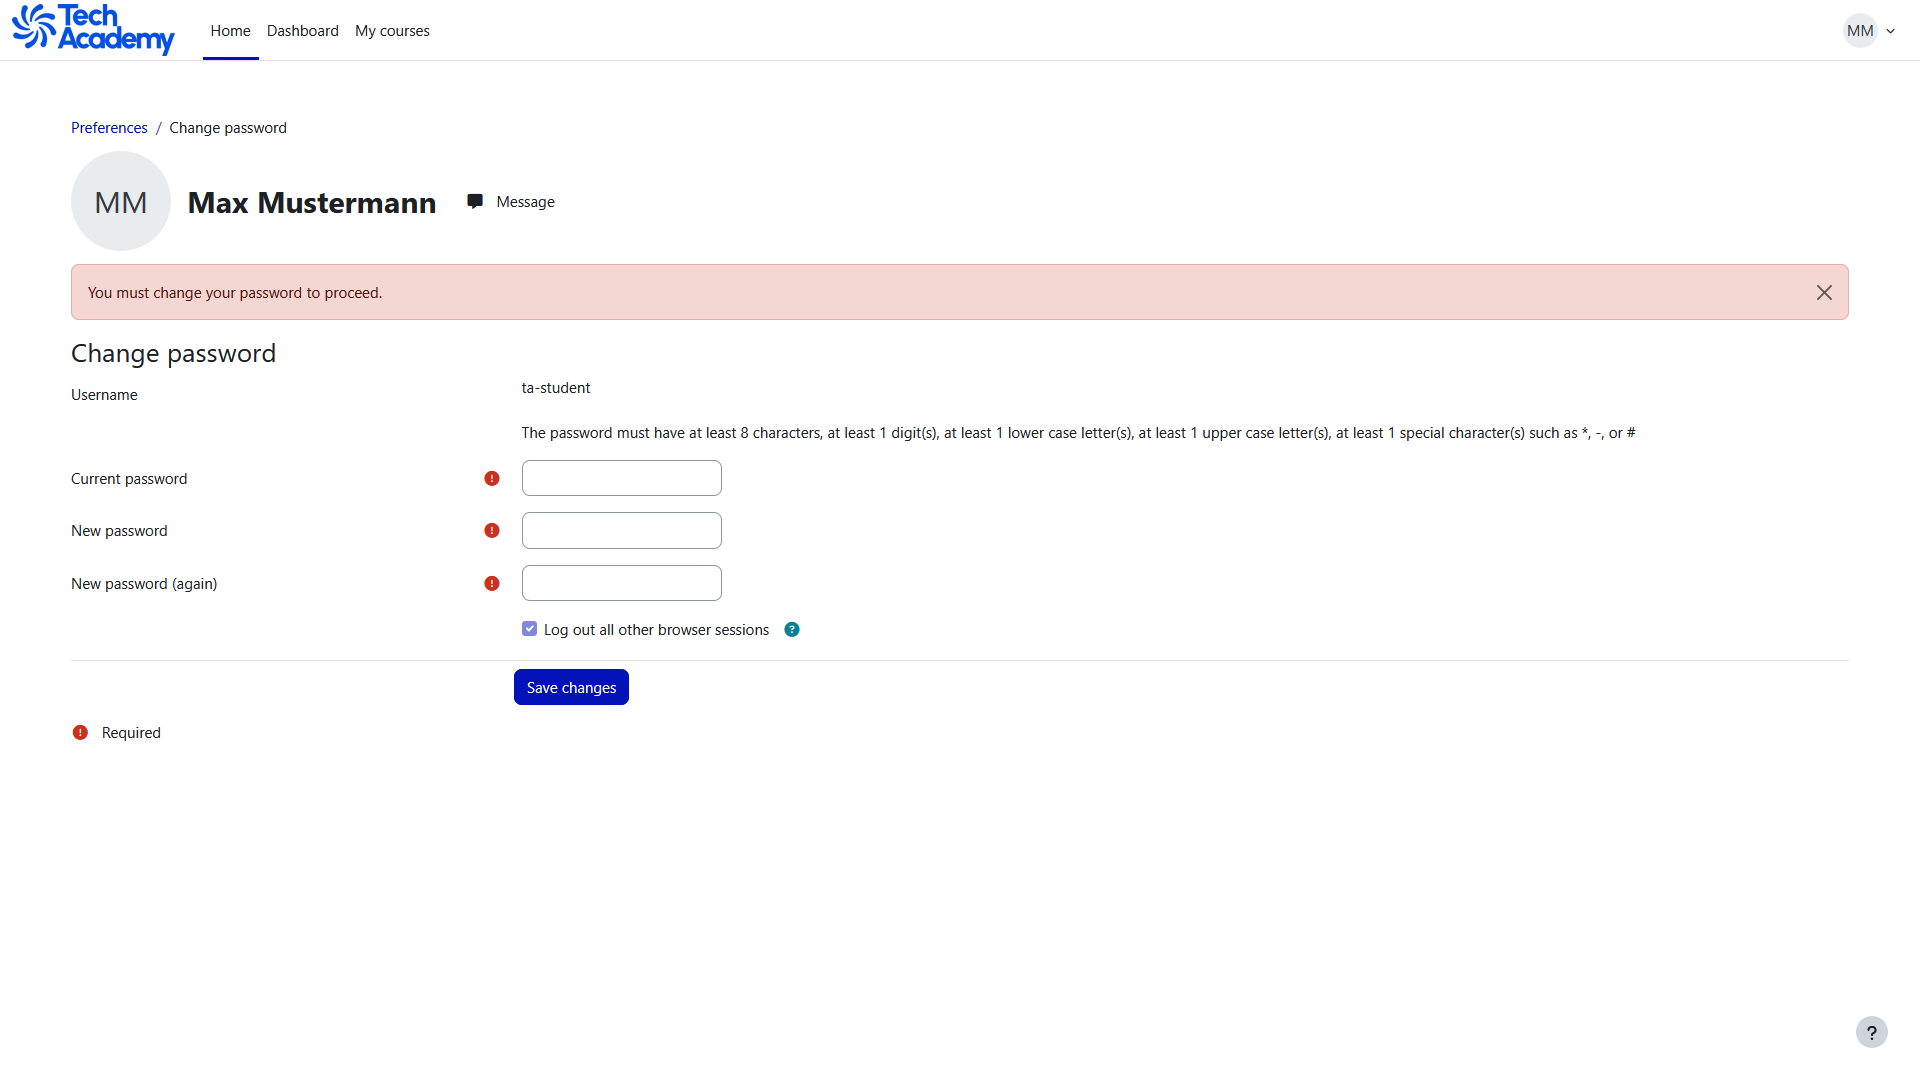
Task: Click required icon beside New password (again)
Action: [492, 584]
